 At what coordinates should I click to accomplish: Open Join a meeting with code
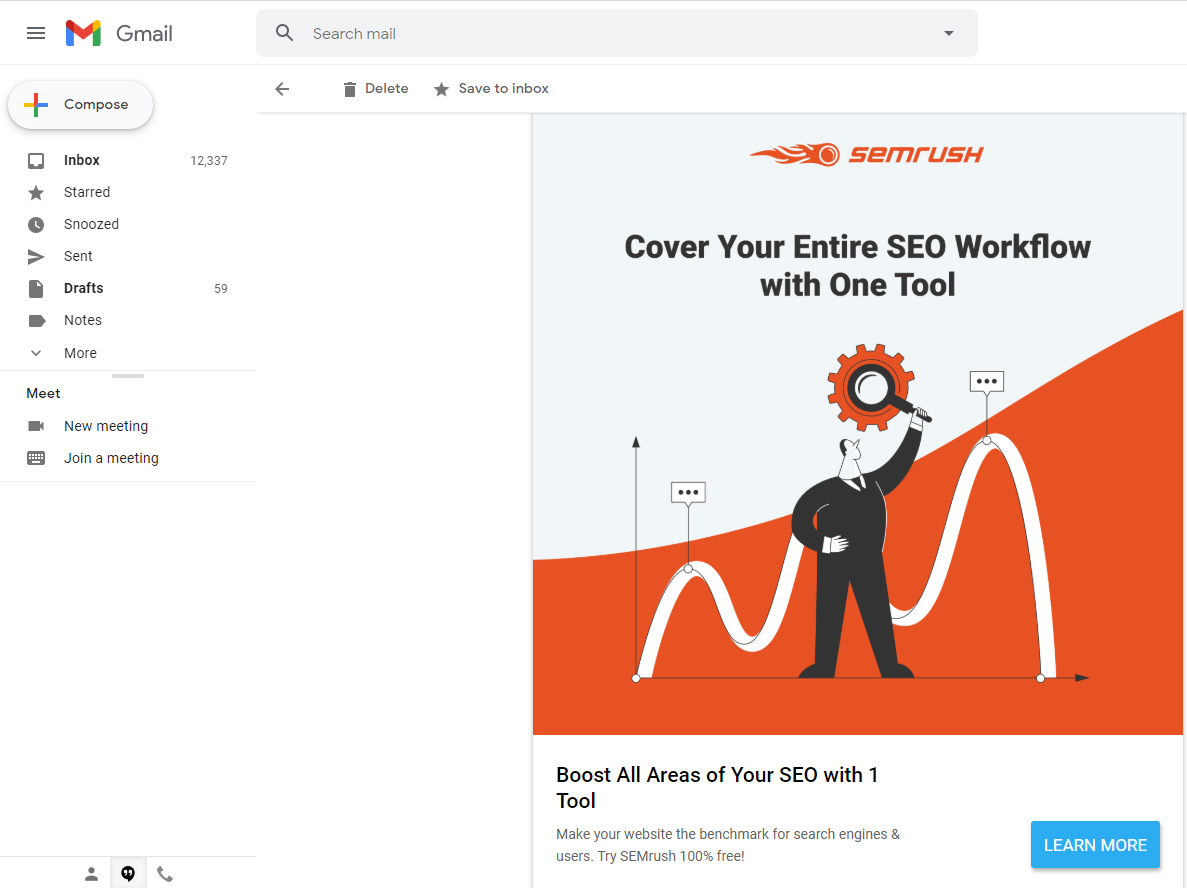[x=110, y=457]
